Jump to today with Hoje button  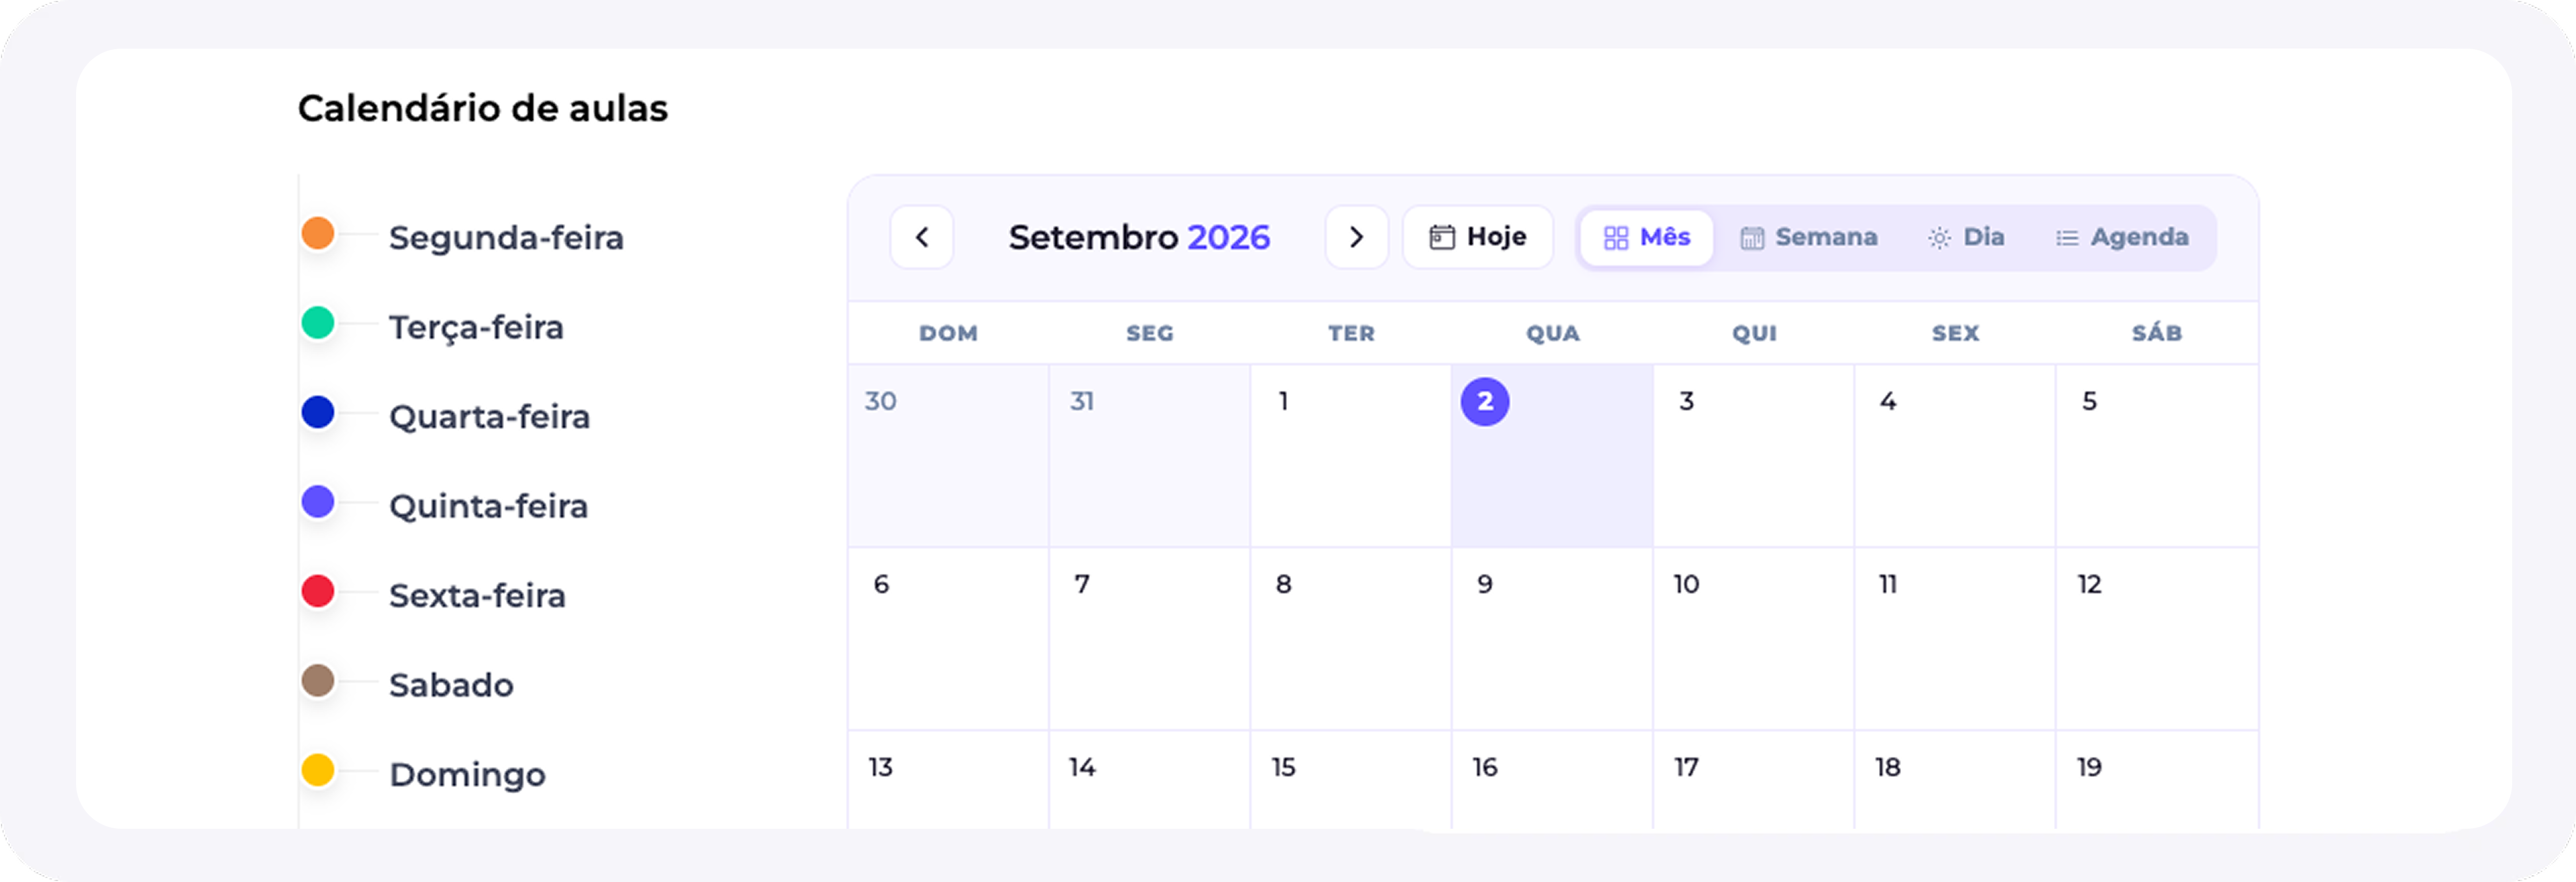click(1477, 237)
